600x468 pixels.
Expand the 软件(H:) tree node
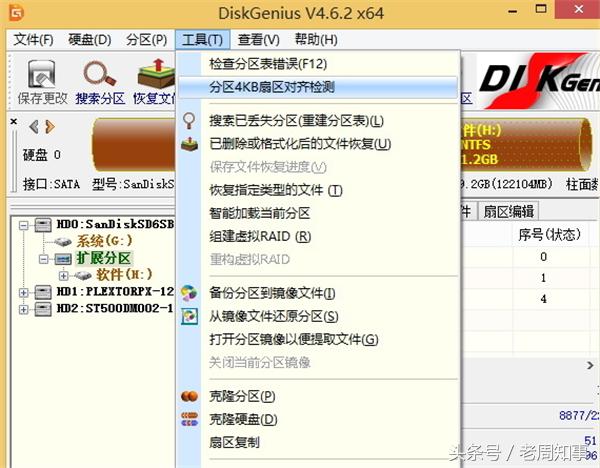pyautogui.click(x=64, y=276)
